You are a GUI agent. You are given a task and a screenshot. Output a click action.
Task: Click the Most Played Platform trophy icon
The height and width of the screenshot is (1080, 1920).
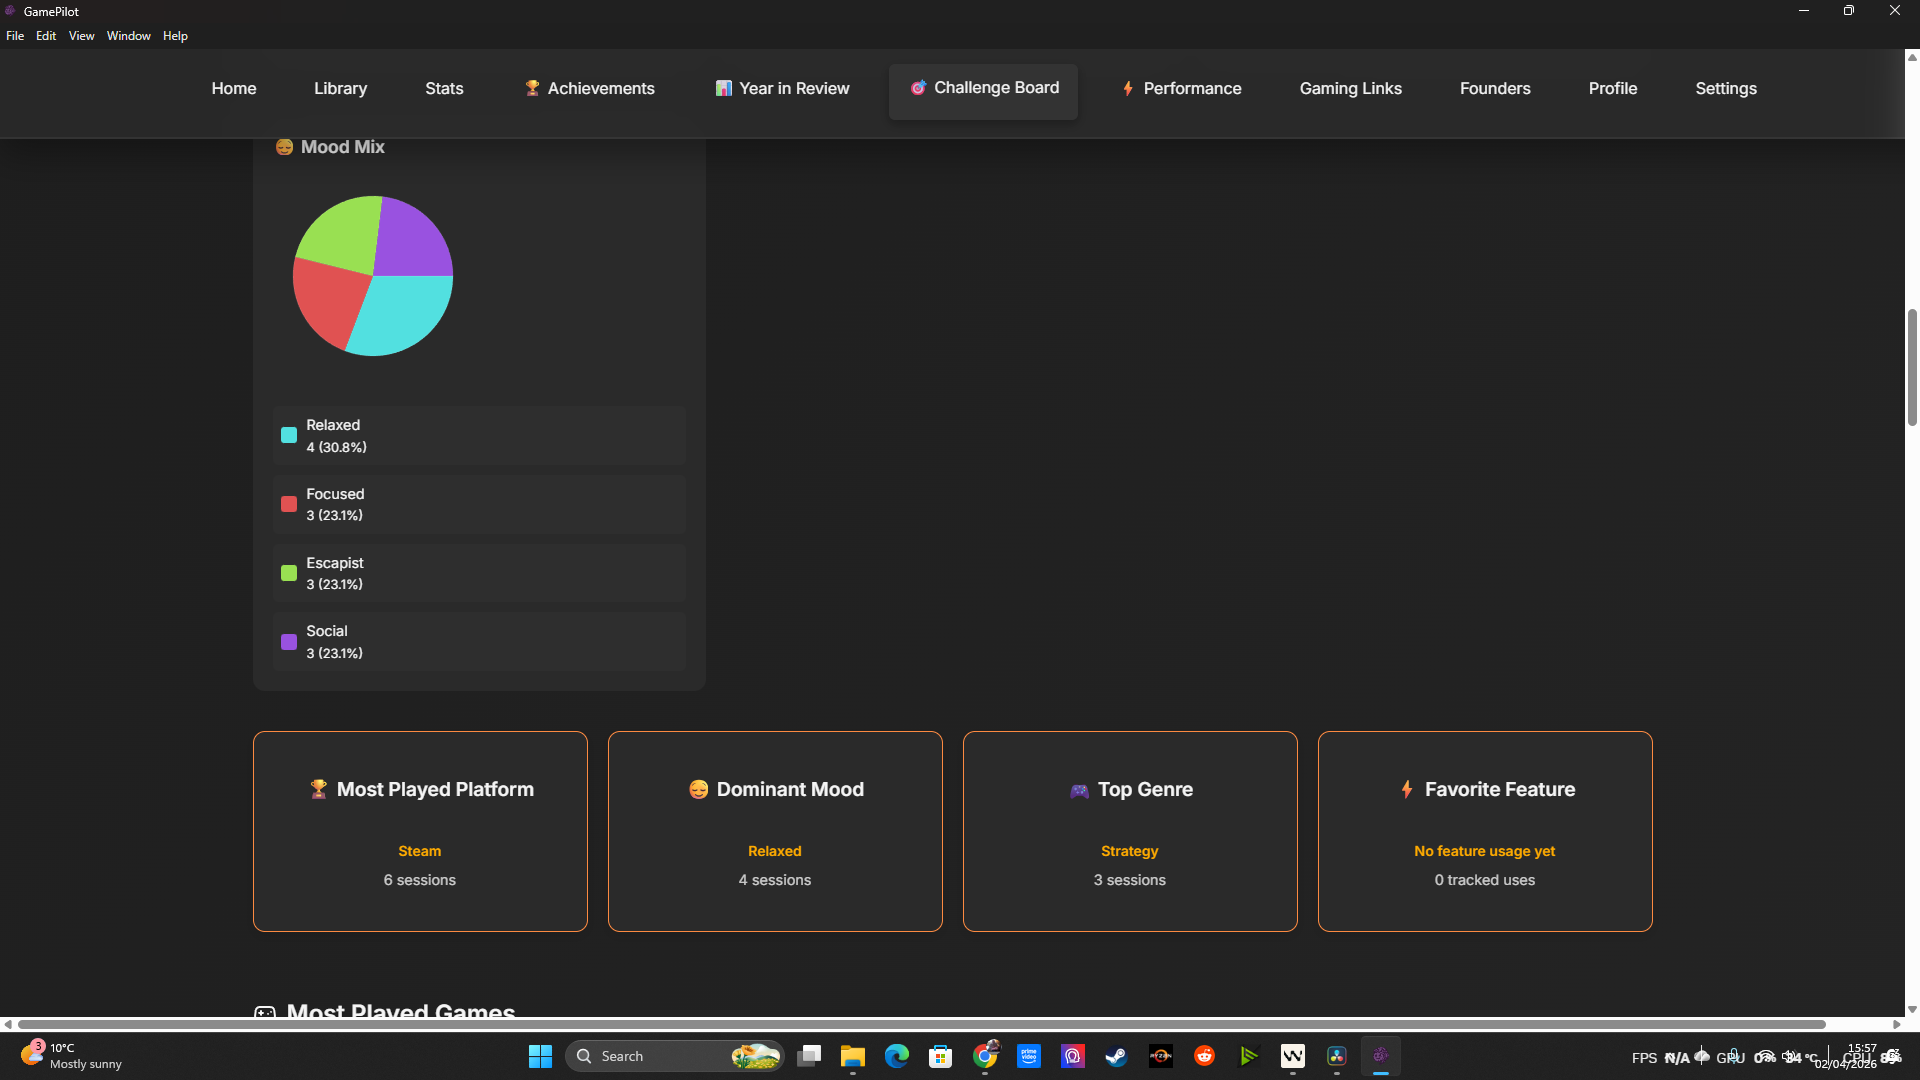tap(318, 789)
